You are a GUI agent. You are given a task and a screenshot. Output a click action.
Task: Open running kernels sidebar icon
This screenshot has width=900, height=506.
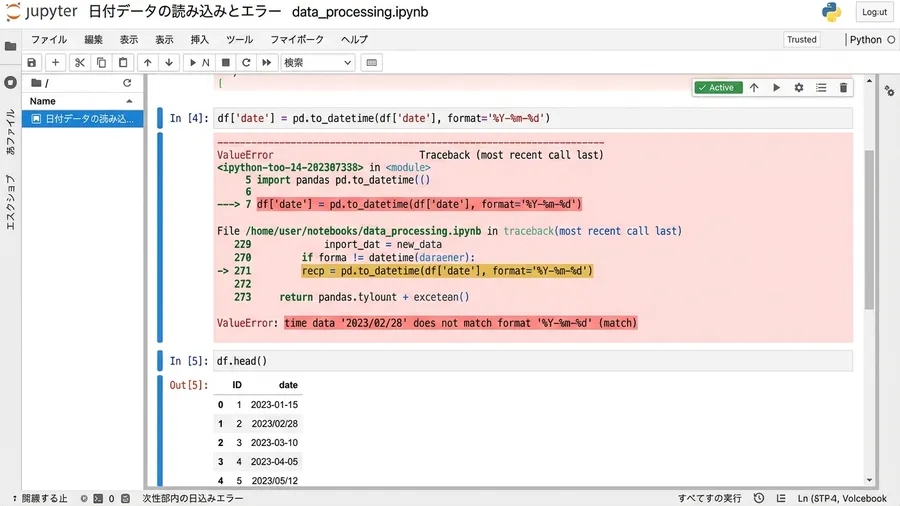click(10, 83)
